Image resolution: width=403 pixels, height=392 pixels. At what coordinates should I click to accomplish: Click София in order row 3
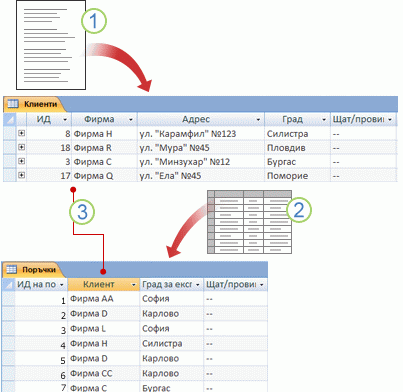click(x=172, y=329)
